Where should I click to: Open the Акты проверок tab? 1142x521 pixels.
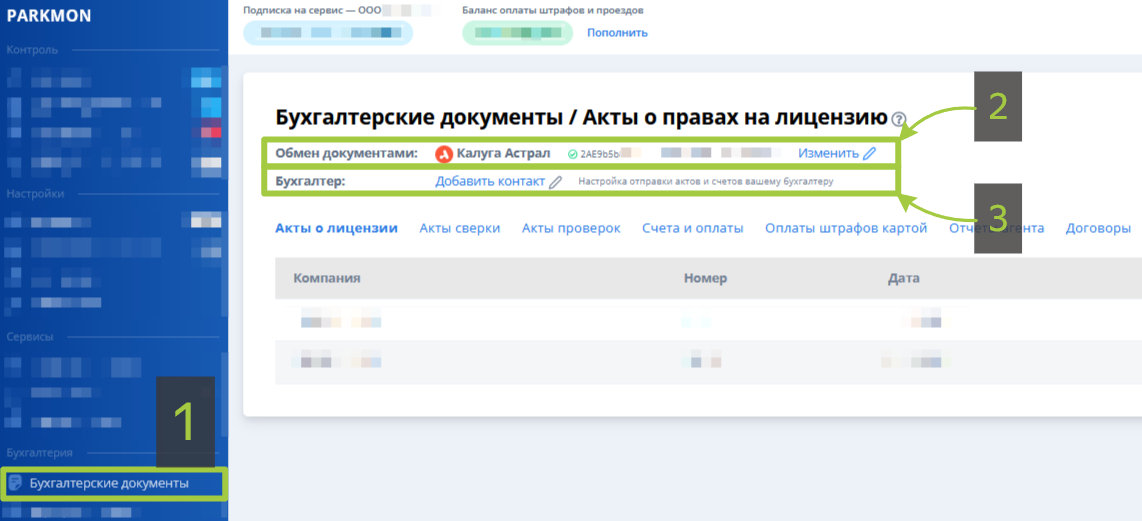(571, 228)
